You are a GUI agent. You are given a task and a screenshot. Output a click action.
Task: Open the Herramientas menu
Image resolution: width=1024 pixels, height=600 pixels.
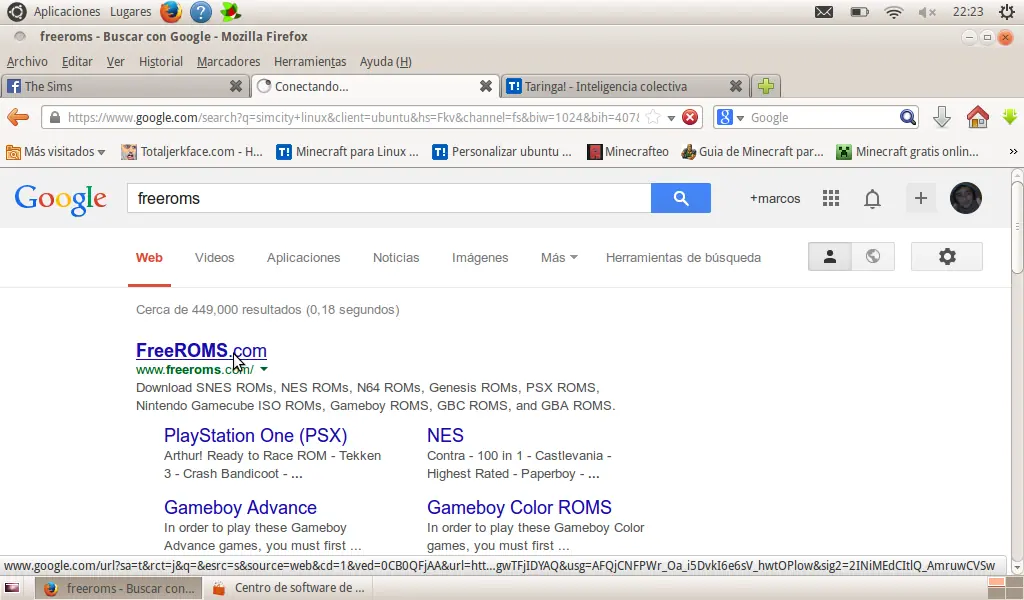tap(310, 61)
